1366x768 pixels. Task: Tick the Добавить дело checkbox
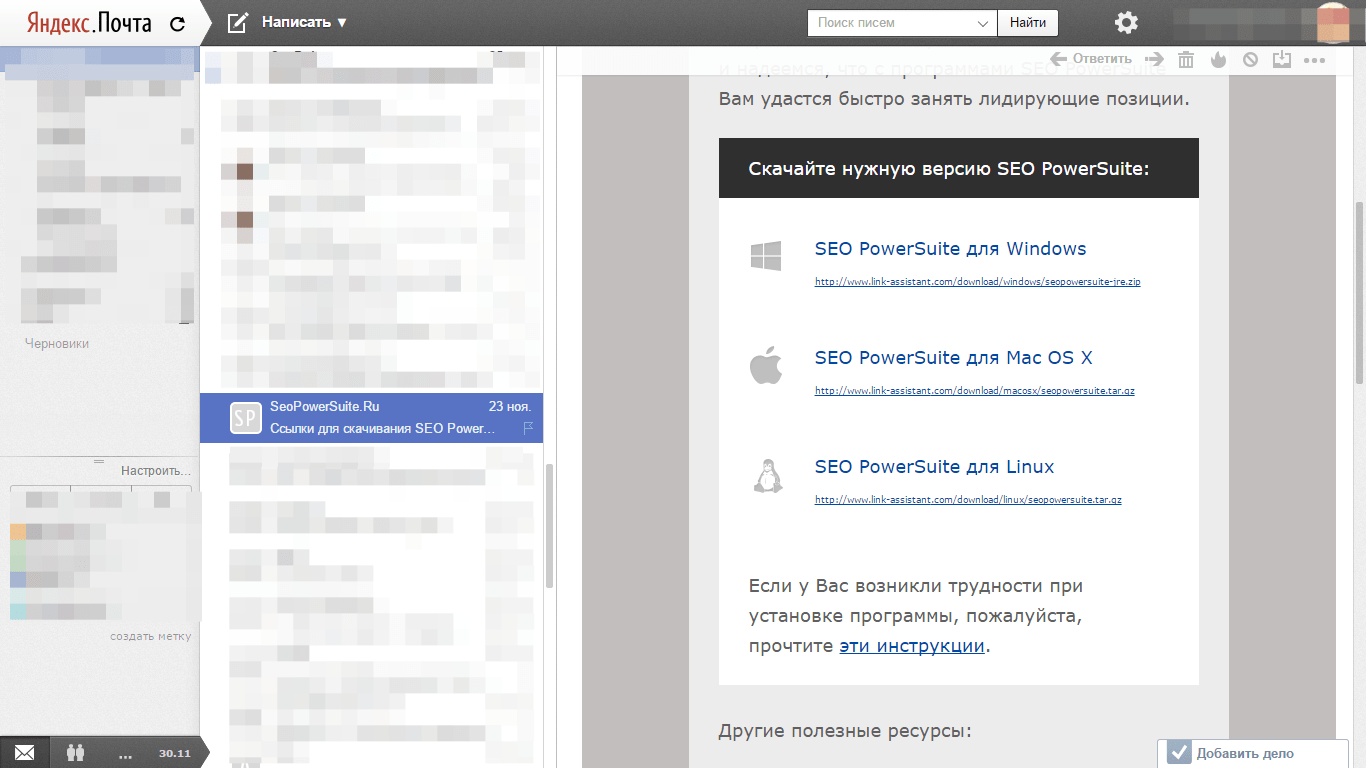tap(1179, 753)
